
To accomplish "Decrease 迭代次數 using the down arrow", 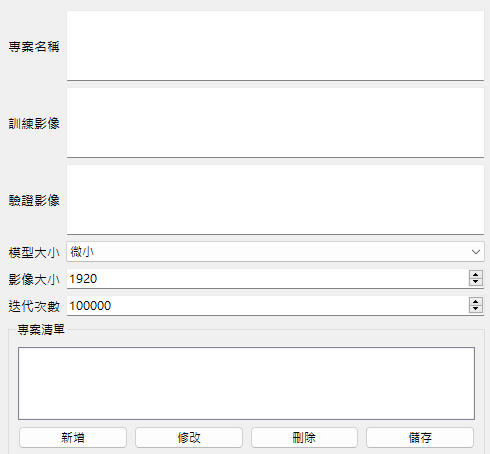I will tap(476, 309).
